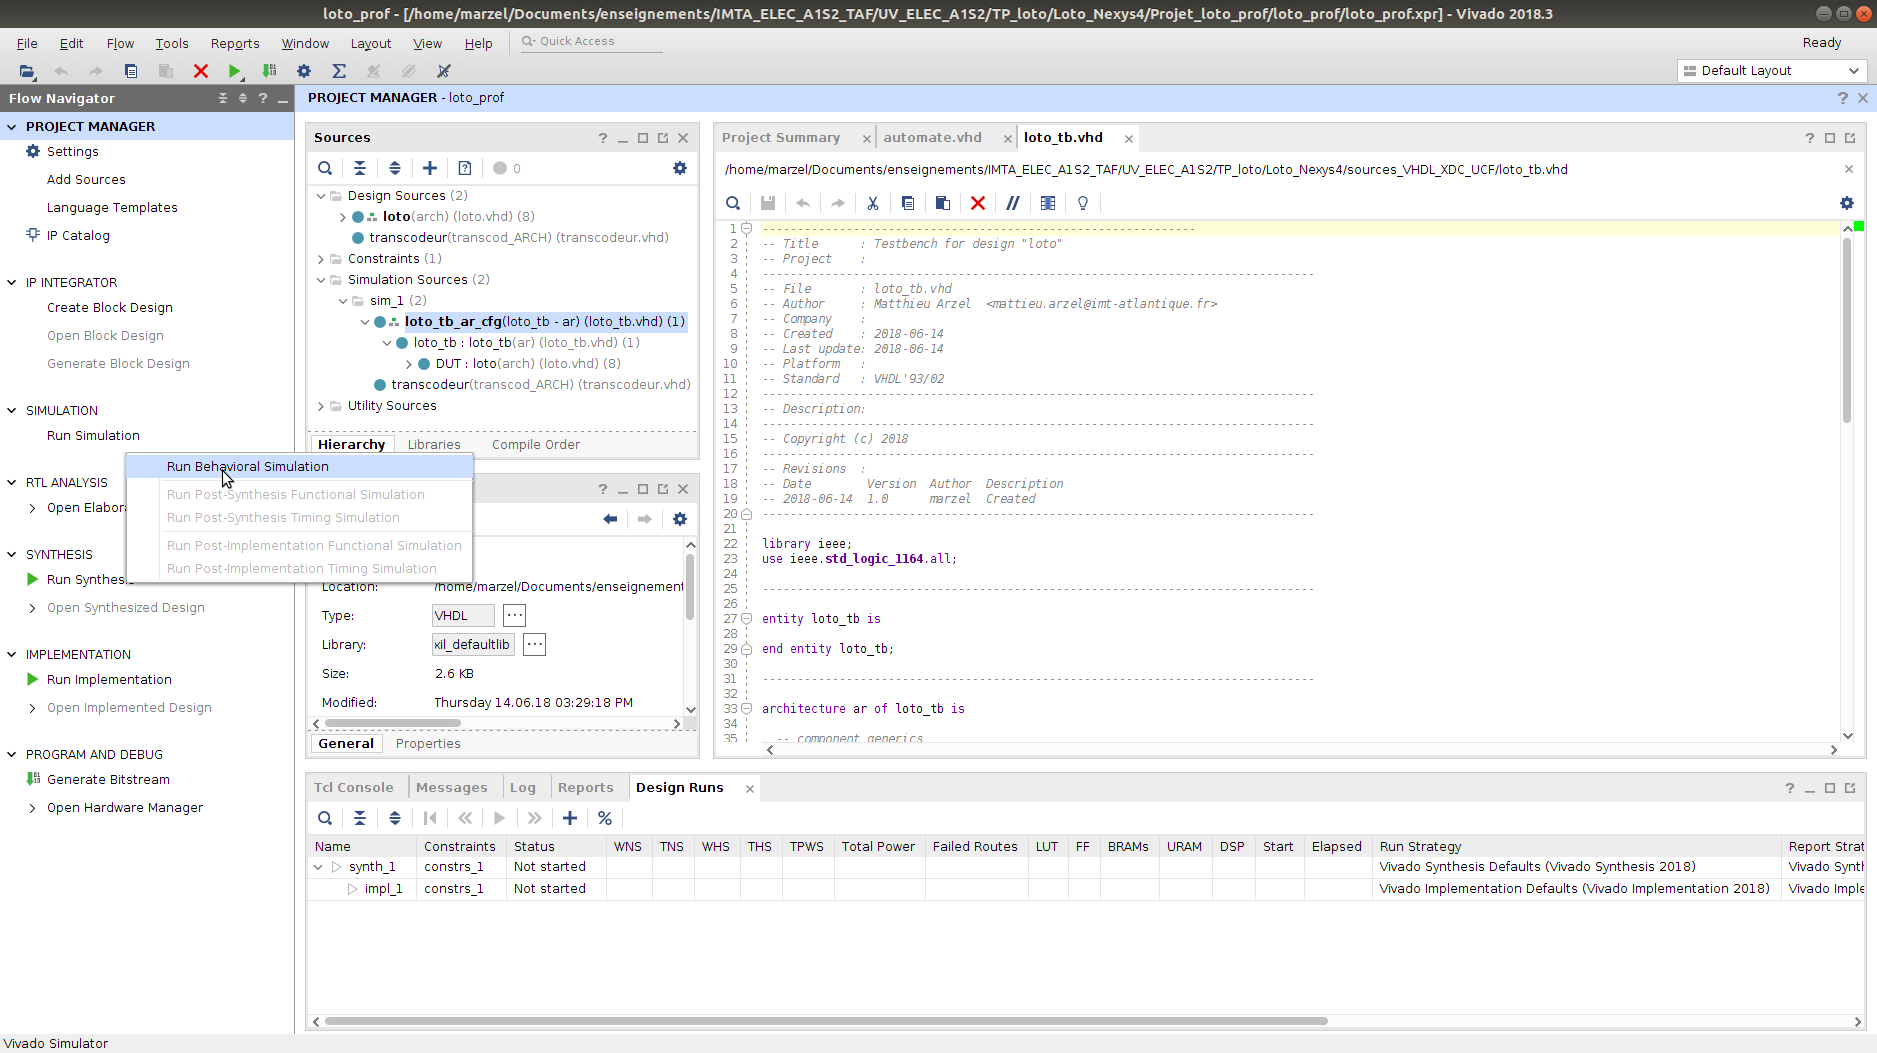Open the Default Layout dropdown
This screenshot has width=1877, height=1053.
(1771, 71)
